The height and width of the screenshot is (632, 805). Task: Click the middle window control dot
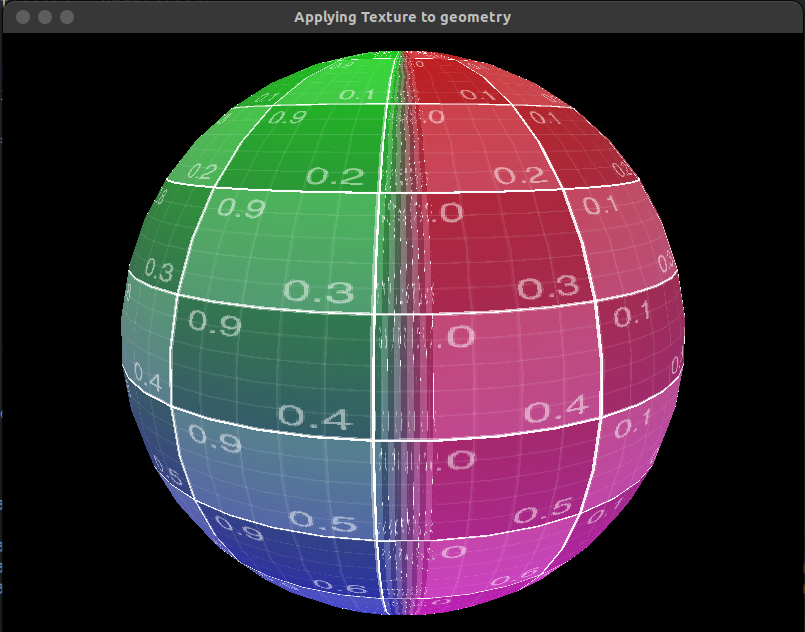pyautogui.click(x=44, y=17)
